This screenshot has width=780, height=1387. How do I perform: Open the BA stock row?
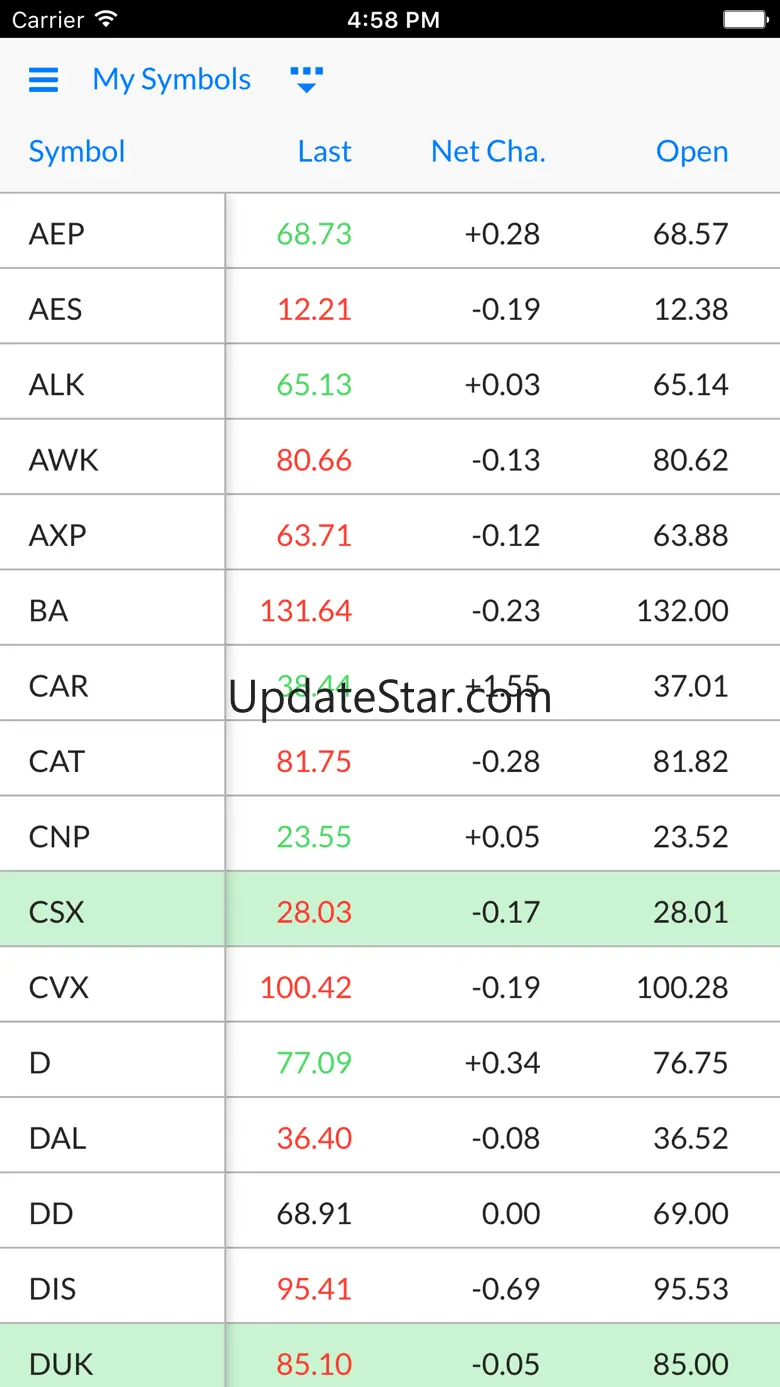point(390,608)
